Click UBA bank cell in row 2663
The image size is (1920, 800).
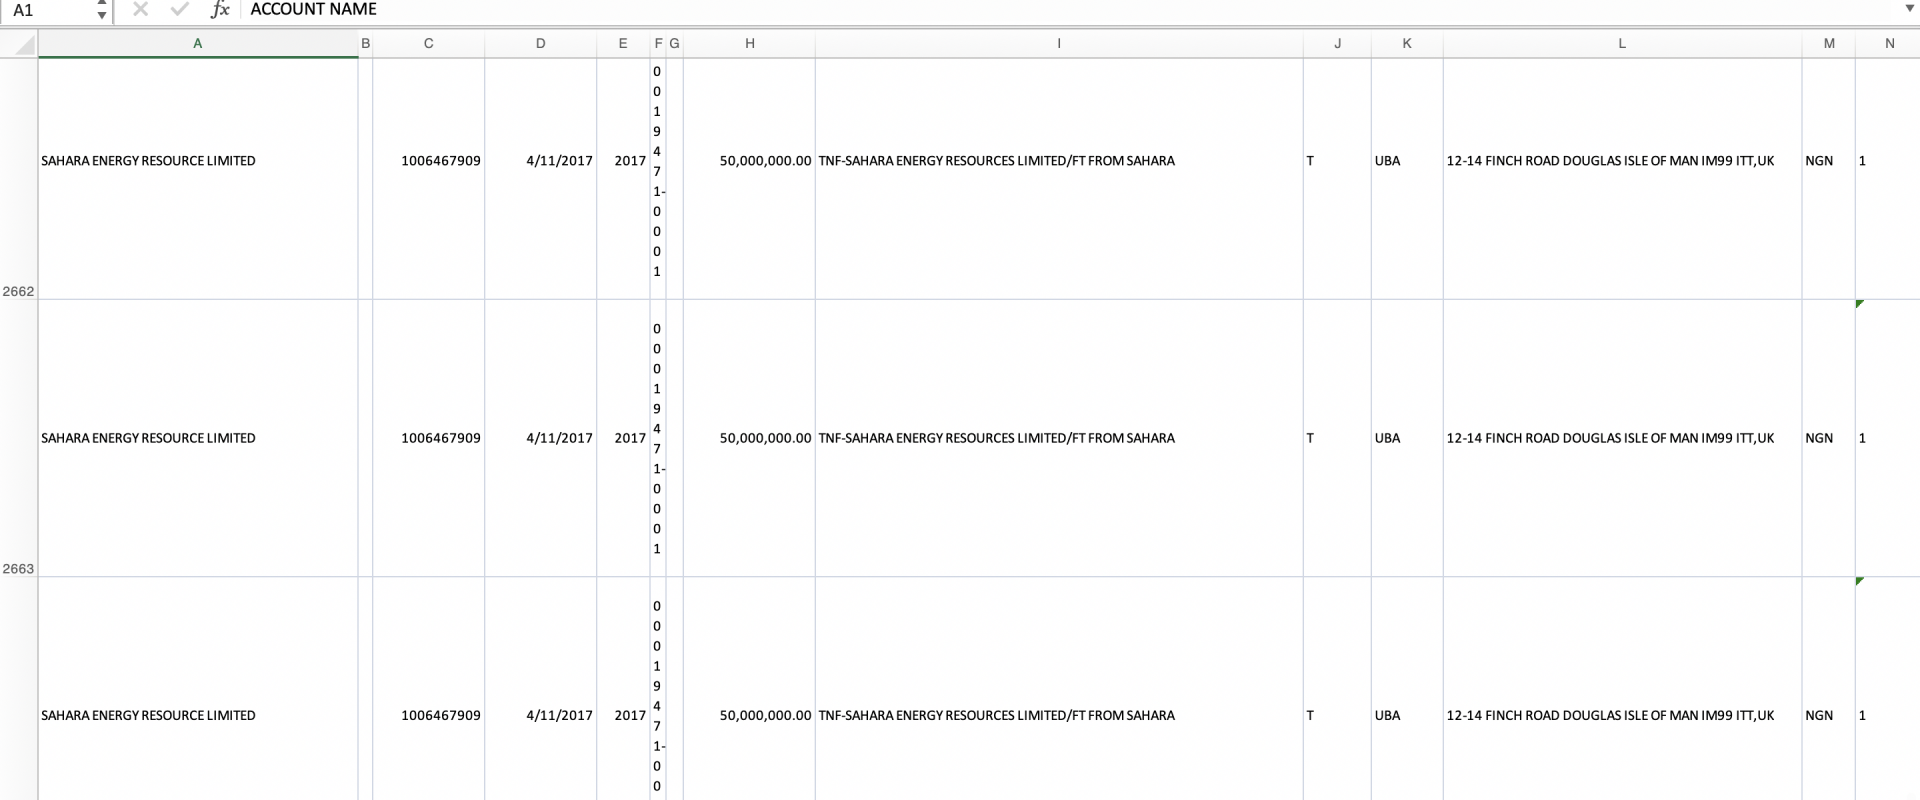coord(1387,438)
